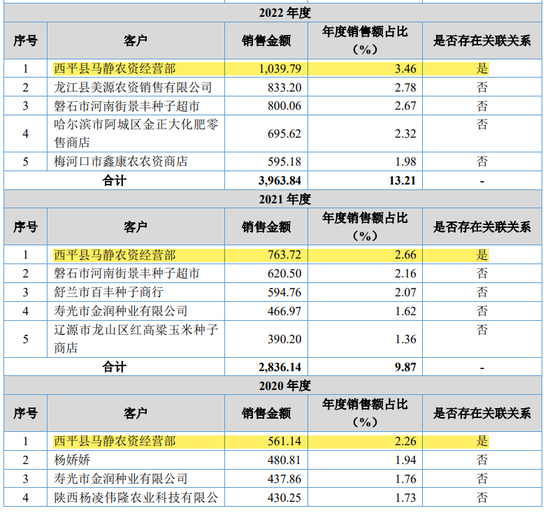Select 龙江县美源农资销售有限公司 customer cell
Screen dimensions: 550x513
[x=136, y=87]
